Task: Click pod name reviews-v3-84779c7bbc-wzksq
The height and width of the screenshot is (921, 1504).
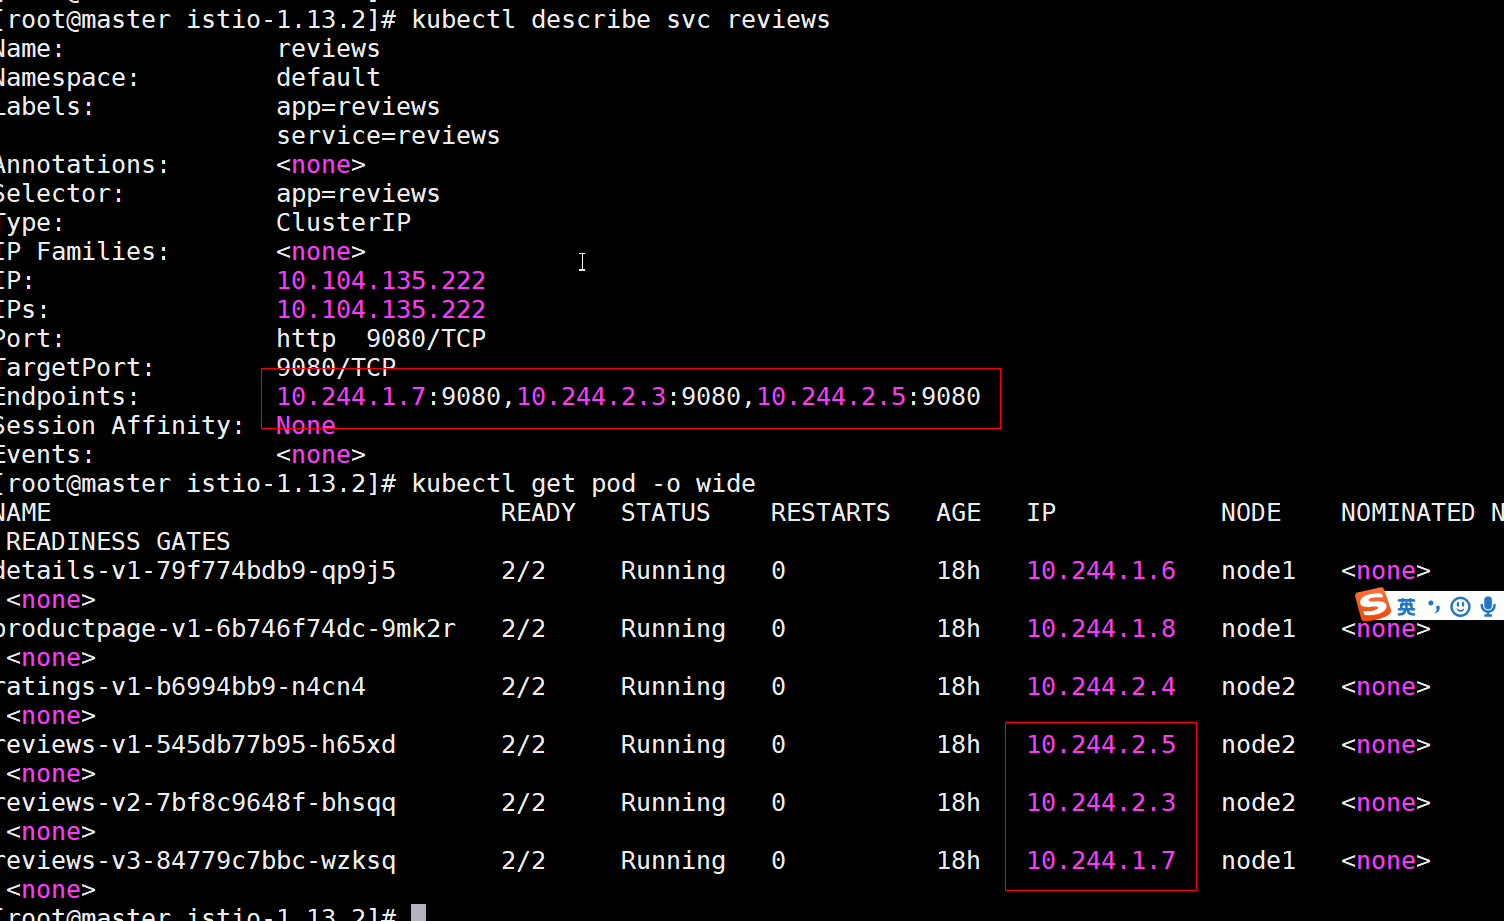Action: tap(197, 861)
